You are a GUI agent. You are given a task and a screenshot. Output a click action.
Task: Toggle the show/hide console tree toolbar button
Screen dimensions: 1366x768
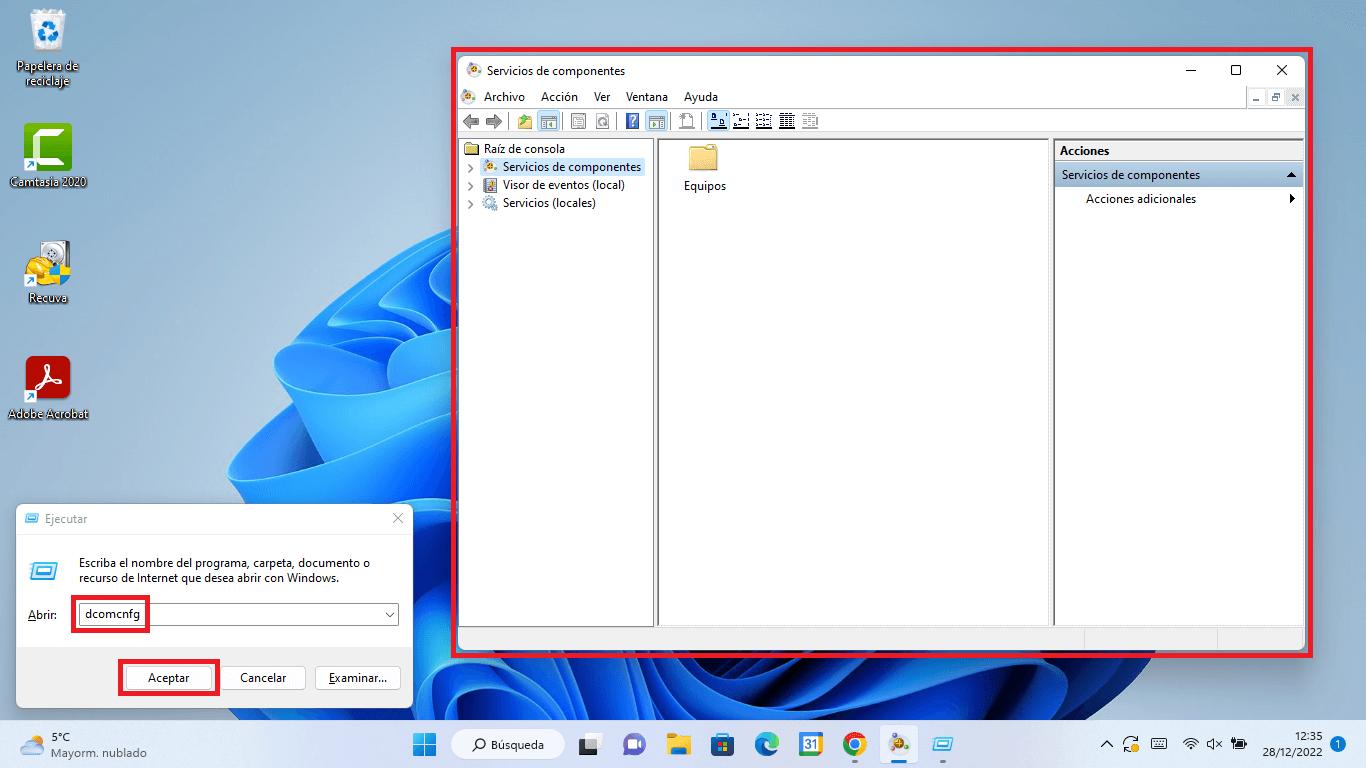point(548,121)
